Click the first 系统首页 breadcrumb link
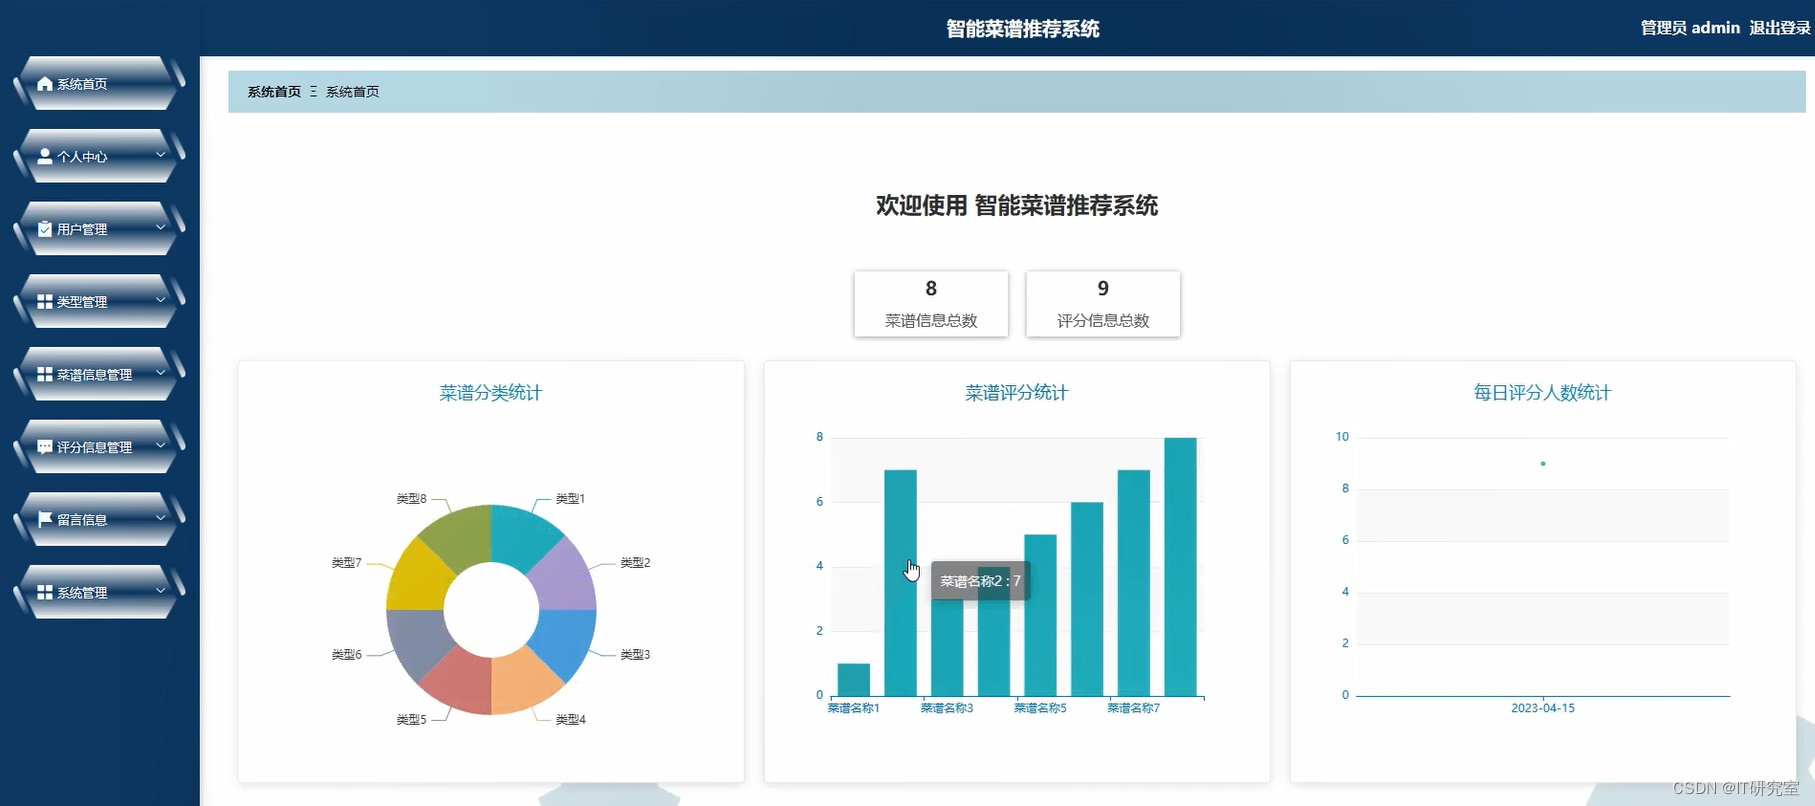The height and width of the screenshot is (806, 1815). coord(274,92)
